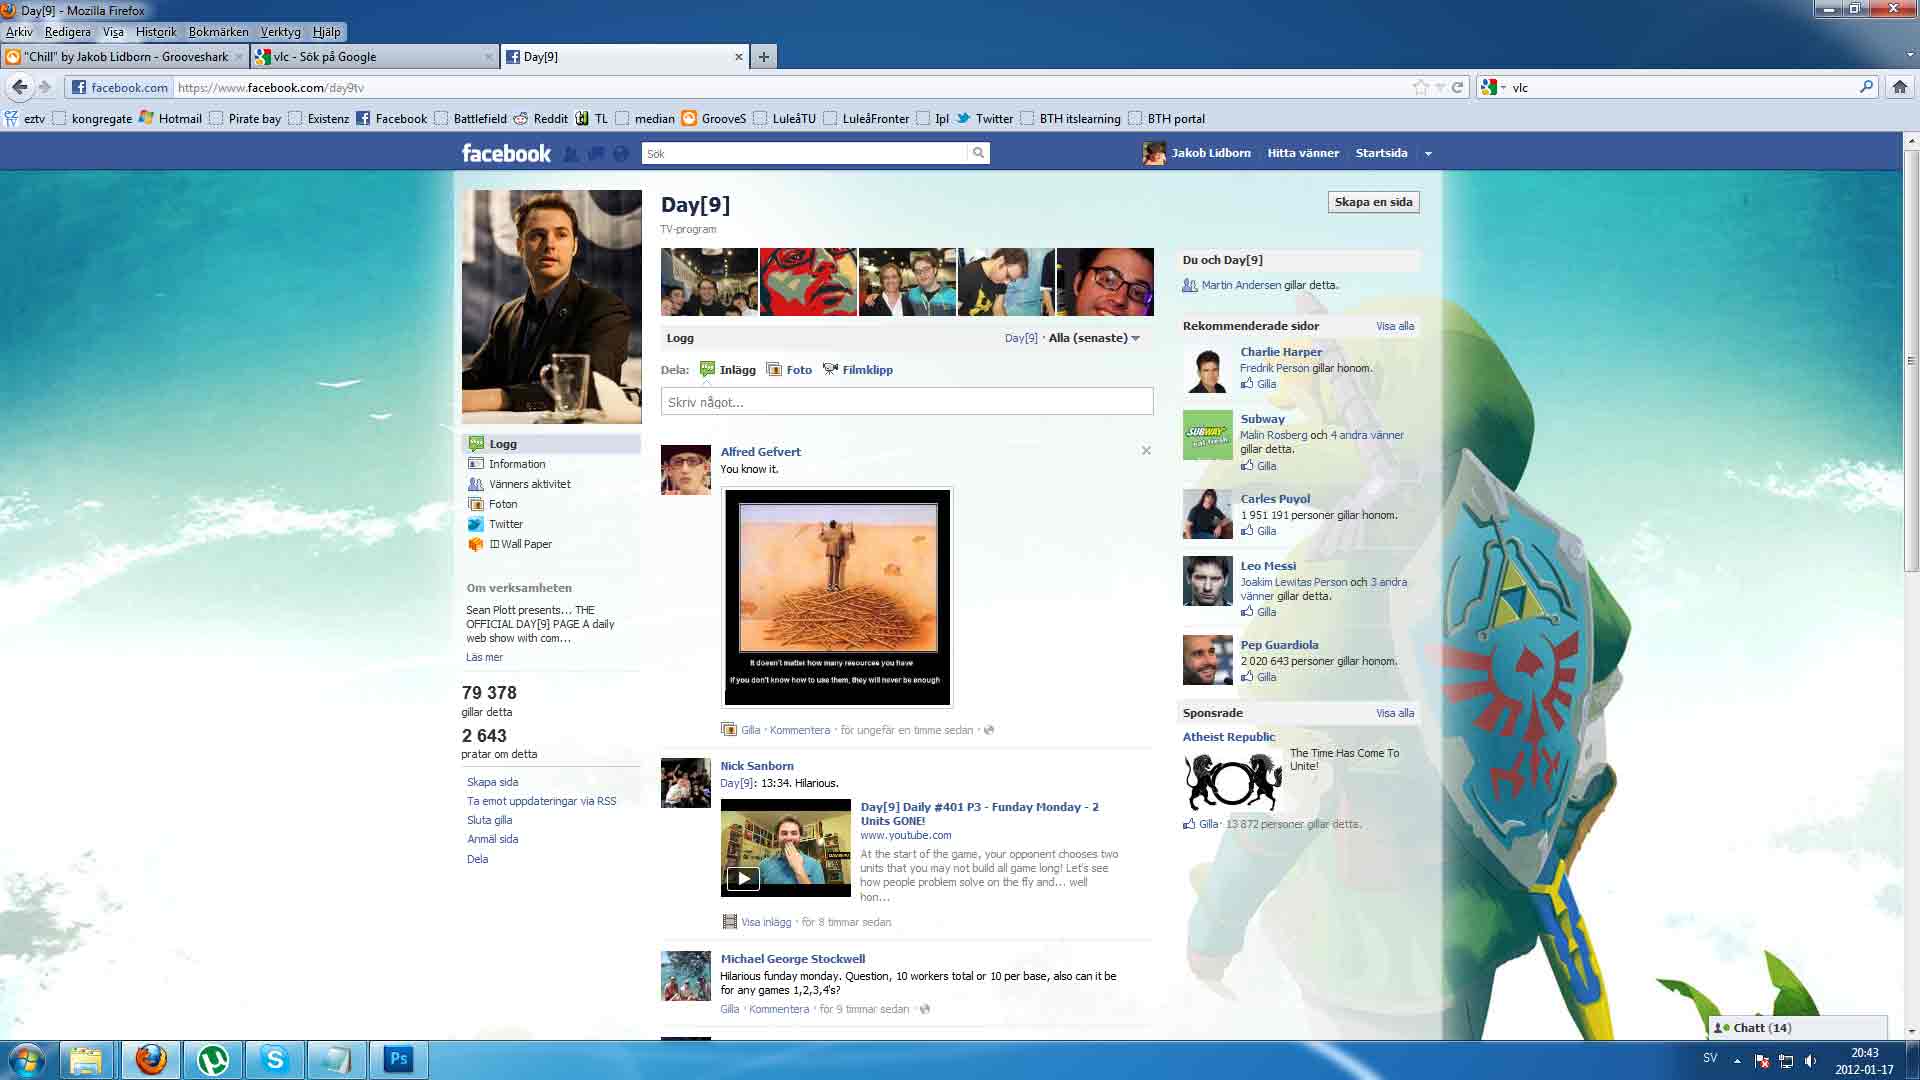This screenshot has height=1080, width=1920.
Task: Reload the page with the refresh icon
Action: pos(1458,87)
